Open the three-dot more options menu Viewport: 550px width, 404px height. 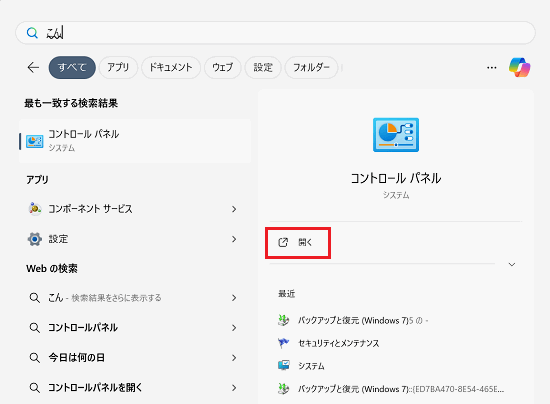pyautogui.click(x=492, y=67)
